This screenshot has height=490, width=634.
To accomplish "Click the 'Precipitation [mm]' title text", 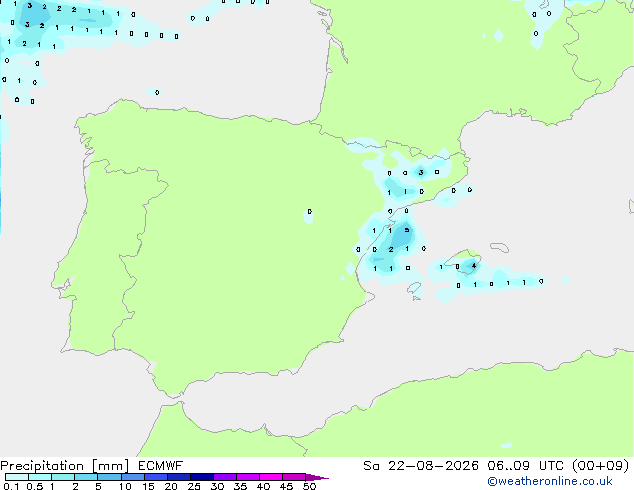I will tap(65, 466).
